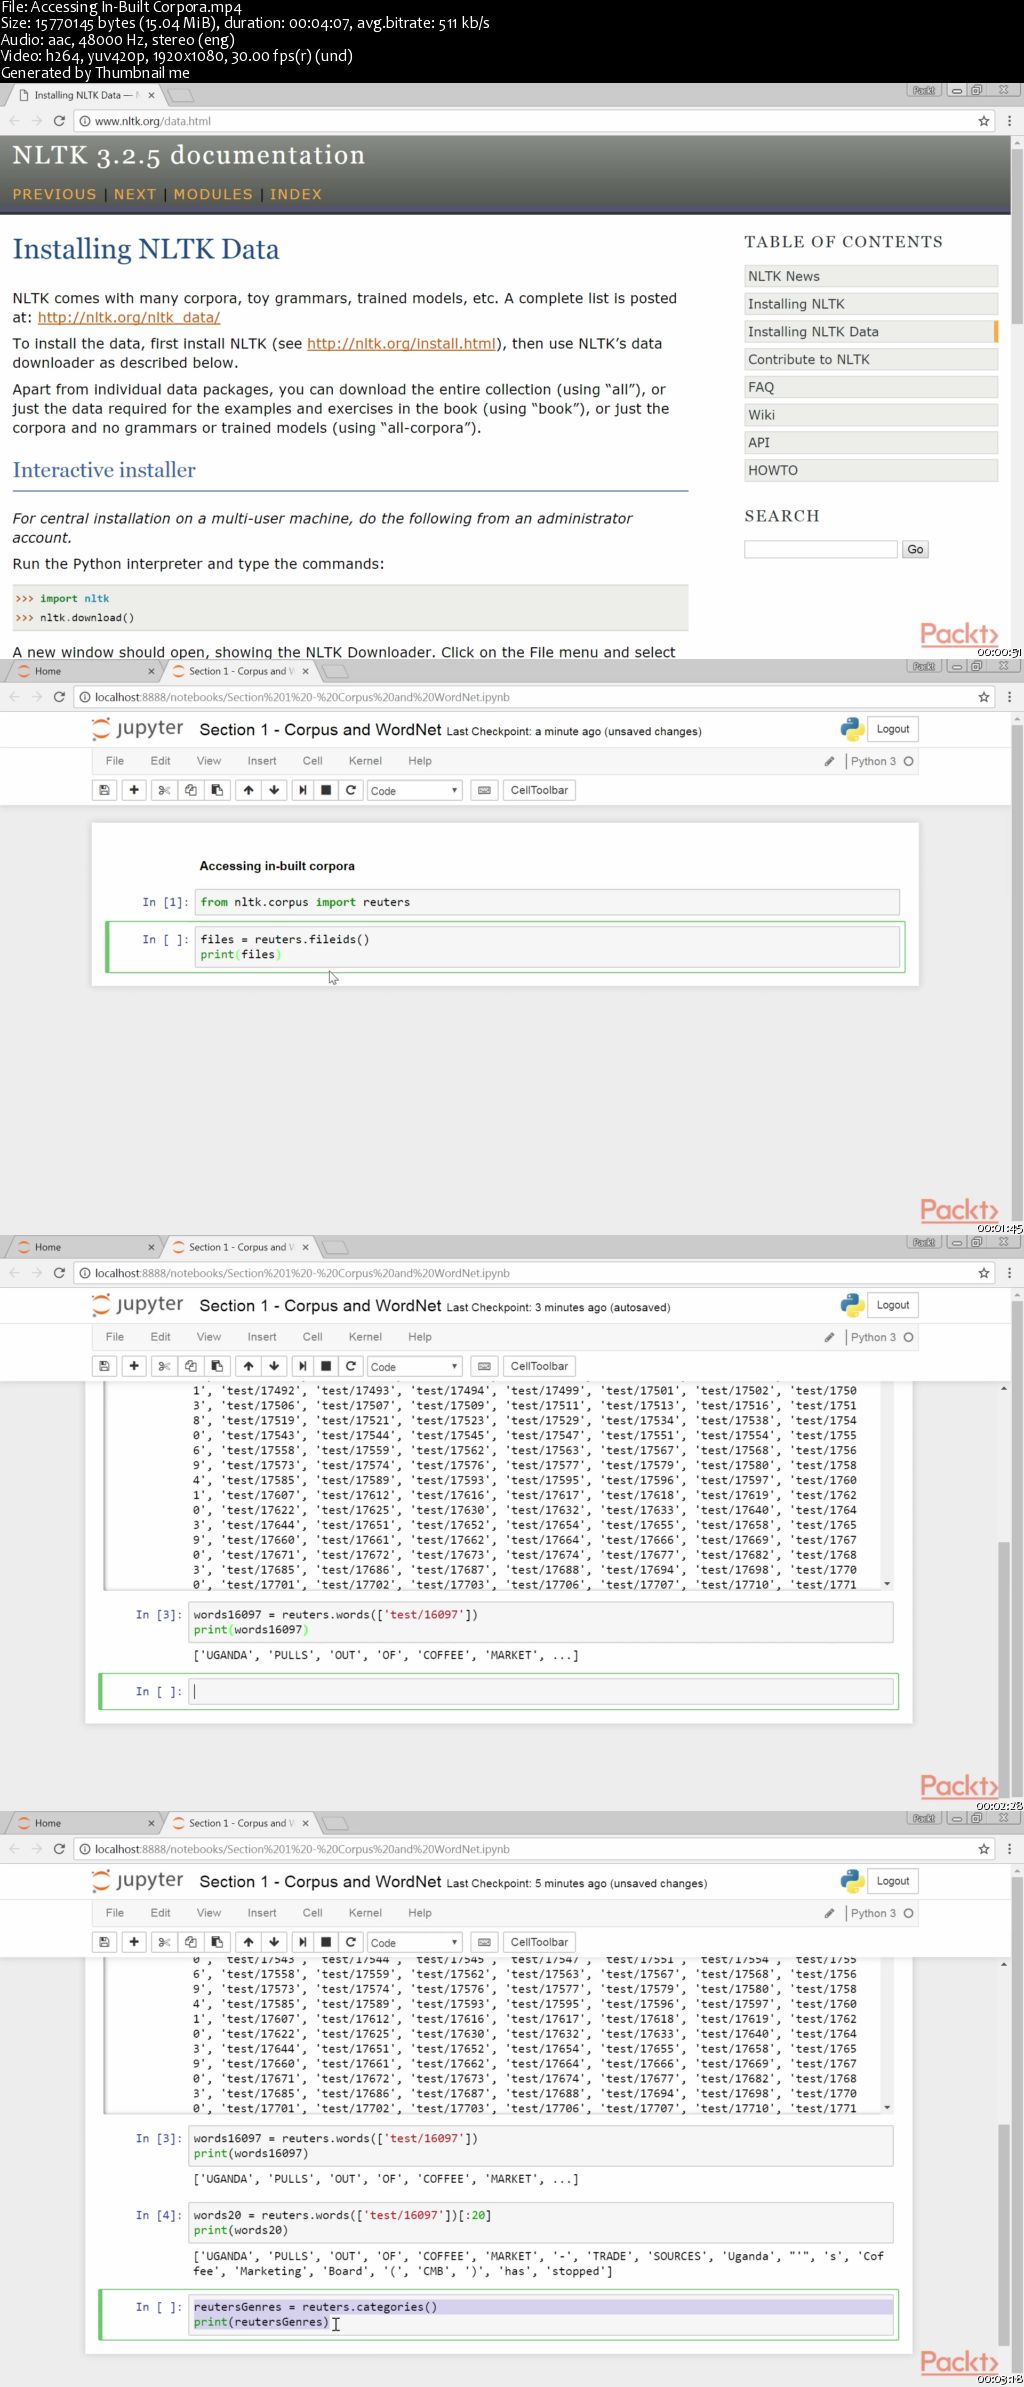This screenshot has height=2387, width=1024.
Task: Open View menu in '5 minutes ago' notebook
Action: click(x=209, y=1913)
